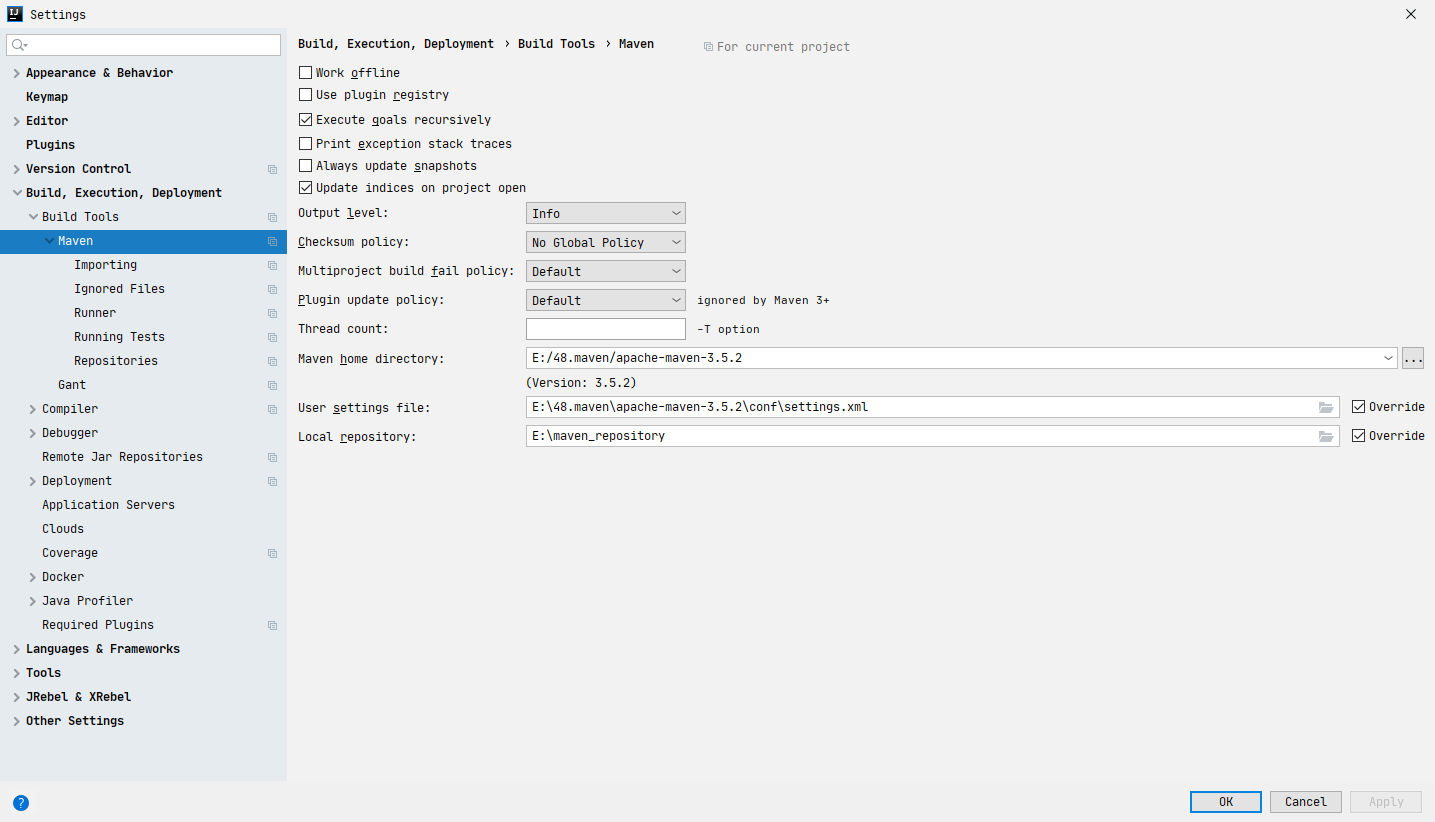Click project-level icon beside Build Tools

click(272, 217)
